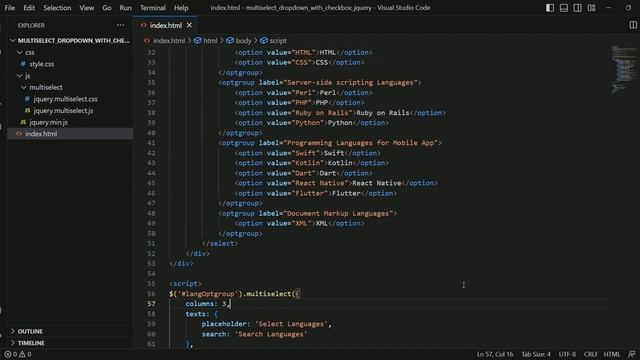640x360 pixels.
Task: Click 'columns: 3,' on line 57
Action: pos(208,304)
